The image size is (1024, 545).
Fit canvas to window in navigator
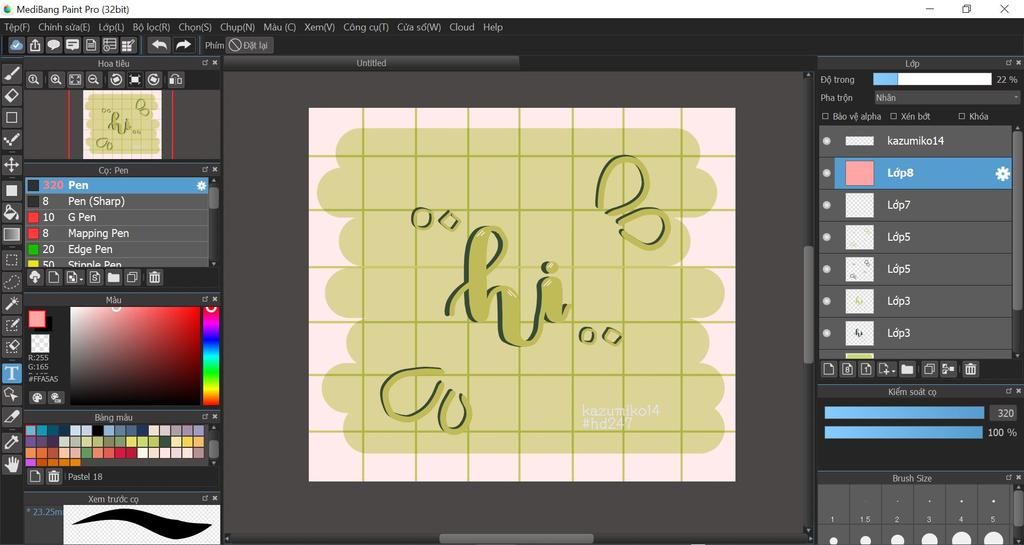tap(75, 80)
